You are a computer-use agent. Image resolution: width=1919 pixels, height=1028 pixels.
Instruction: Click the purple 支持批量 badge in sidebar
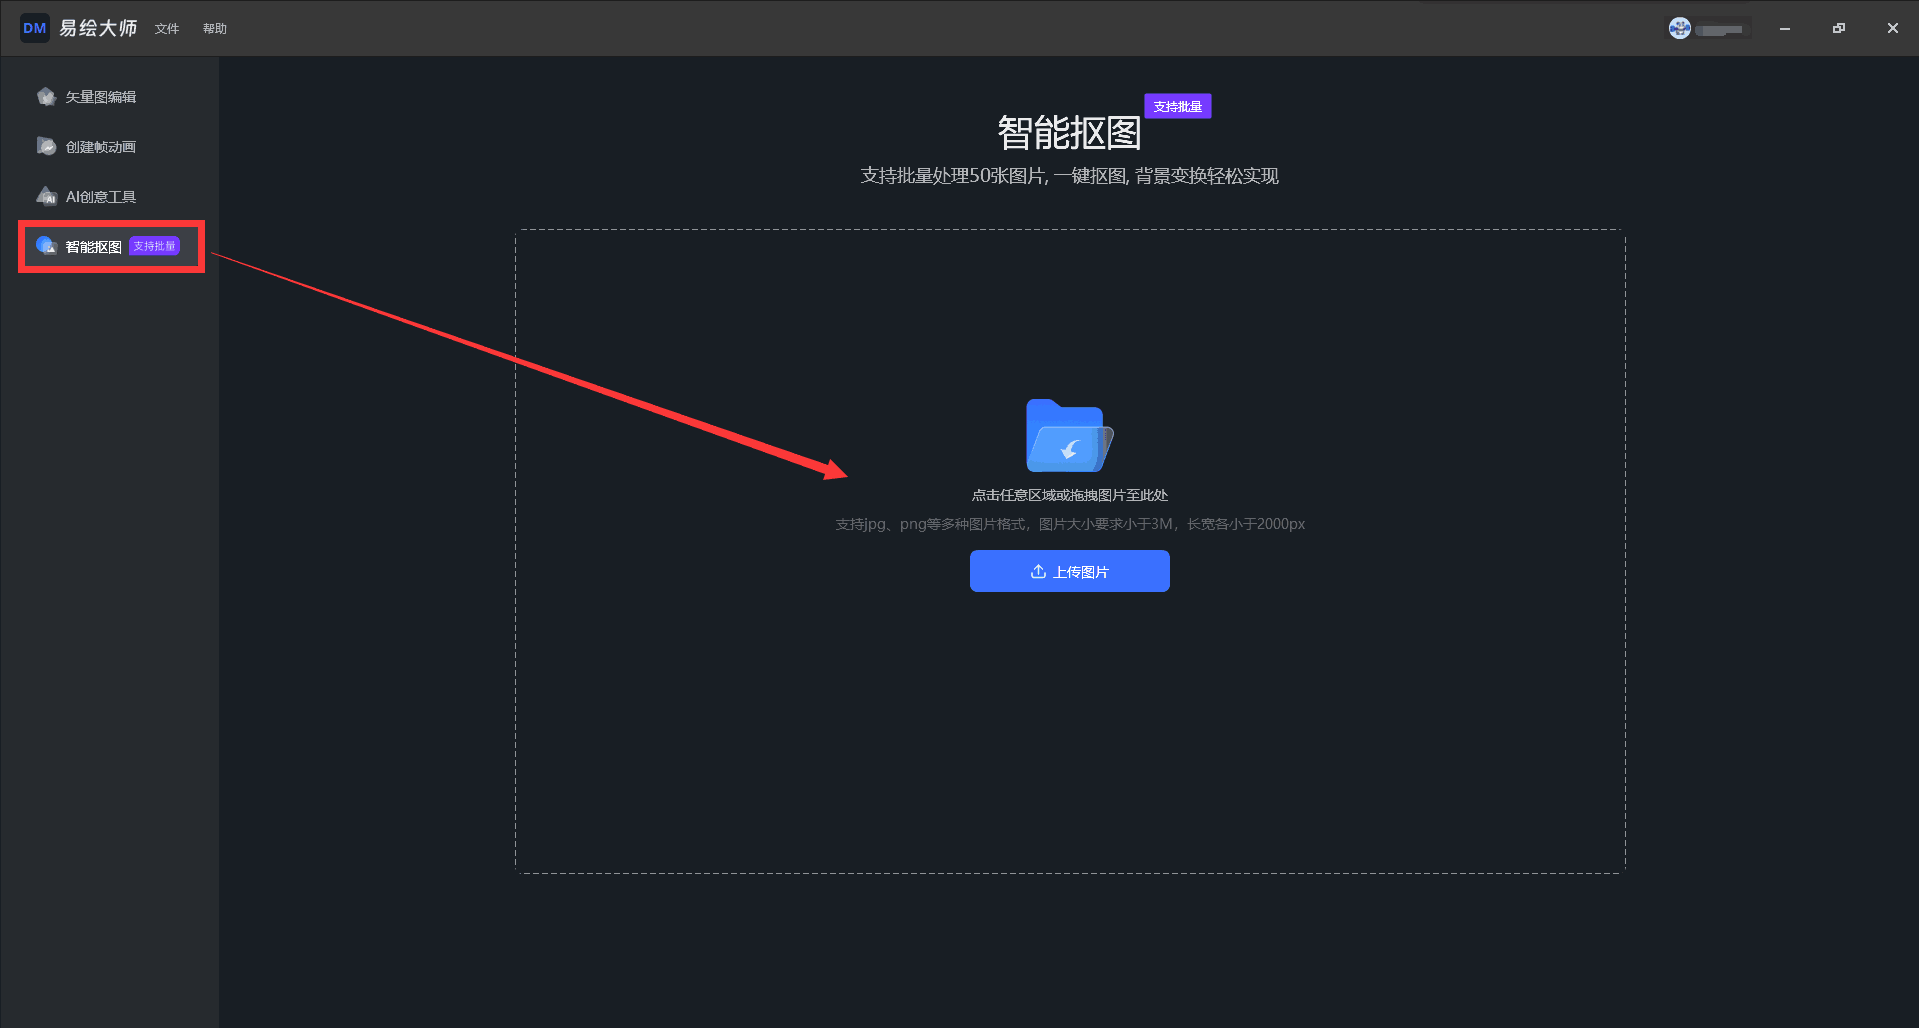(x=155, y=246)
